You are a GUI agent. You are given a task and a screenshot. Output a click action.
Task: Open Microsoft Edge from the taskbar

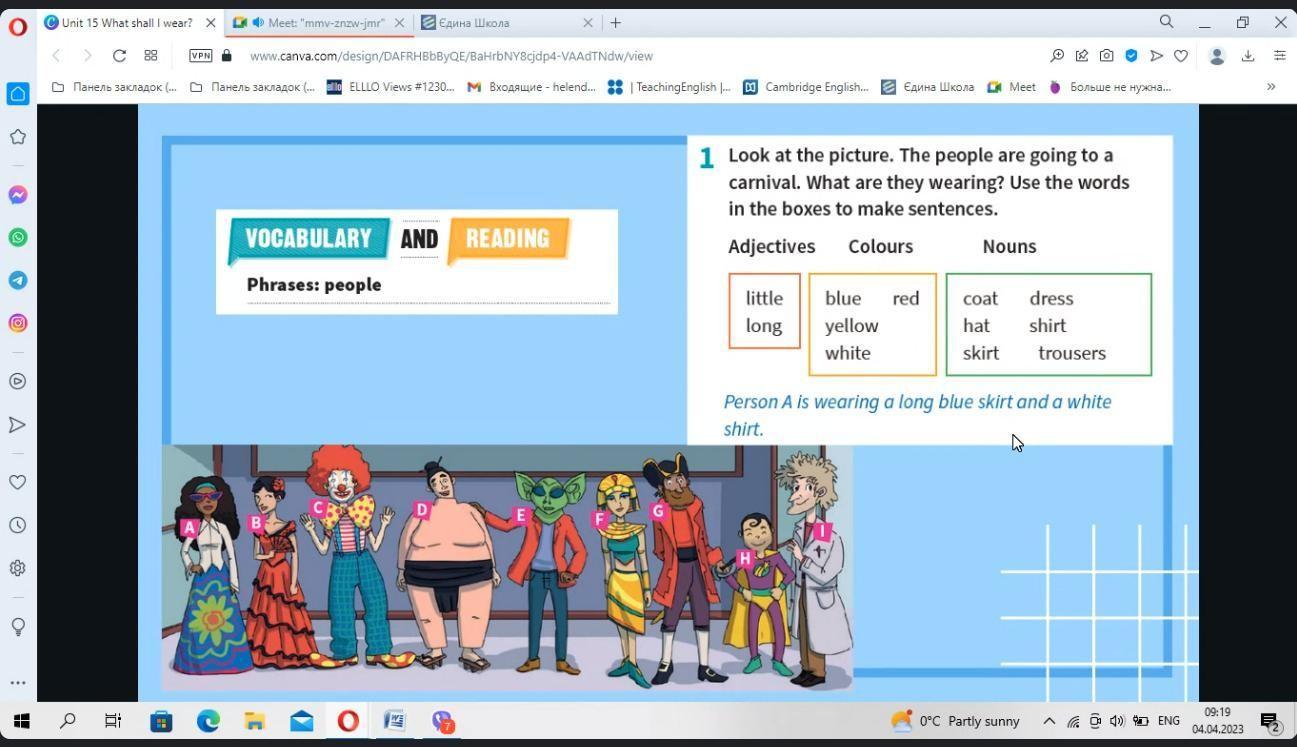click(208, 721)
